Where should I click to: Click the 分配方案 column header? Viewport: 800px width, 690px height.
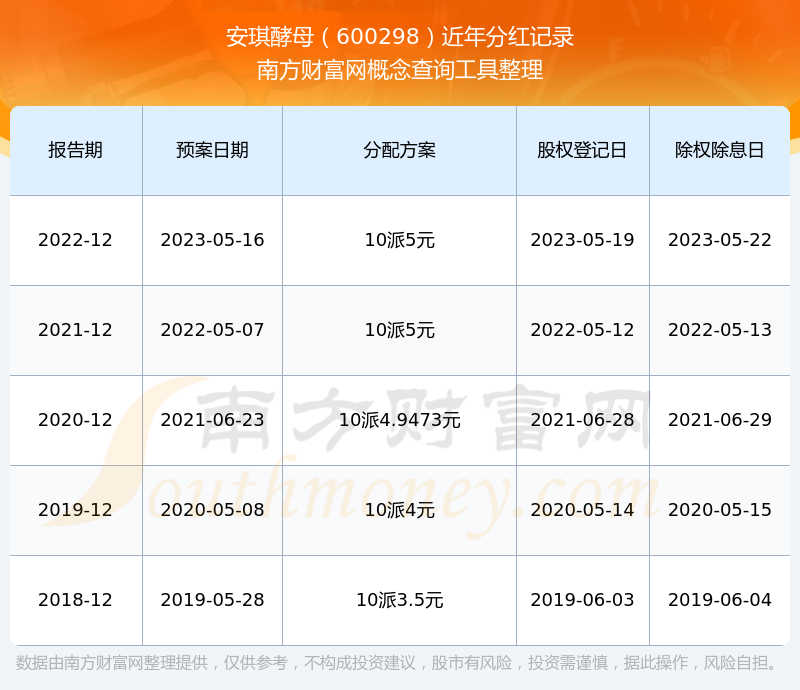click(399, 150)
